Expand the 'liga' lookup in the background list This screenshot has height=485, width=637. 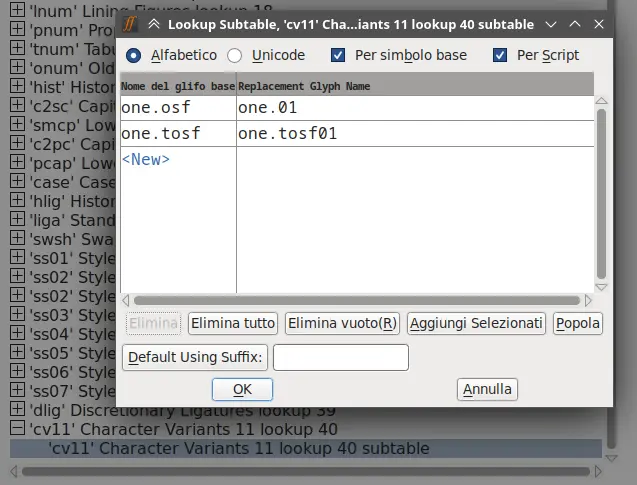17,219
